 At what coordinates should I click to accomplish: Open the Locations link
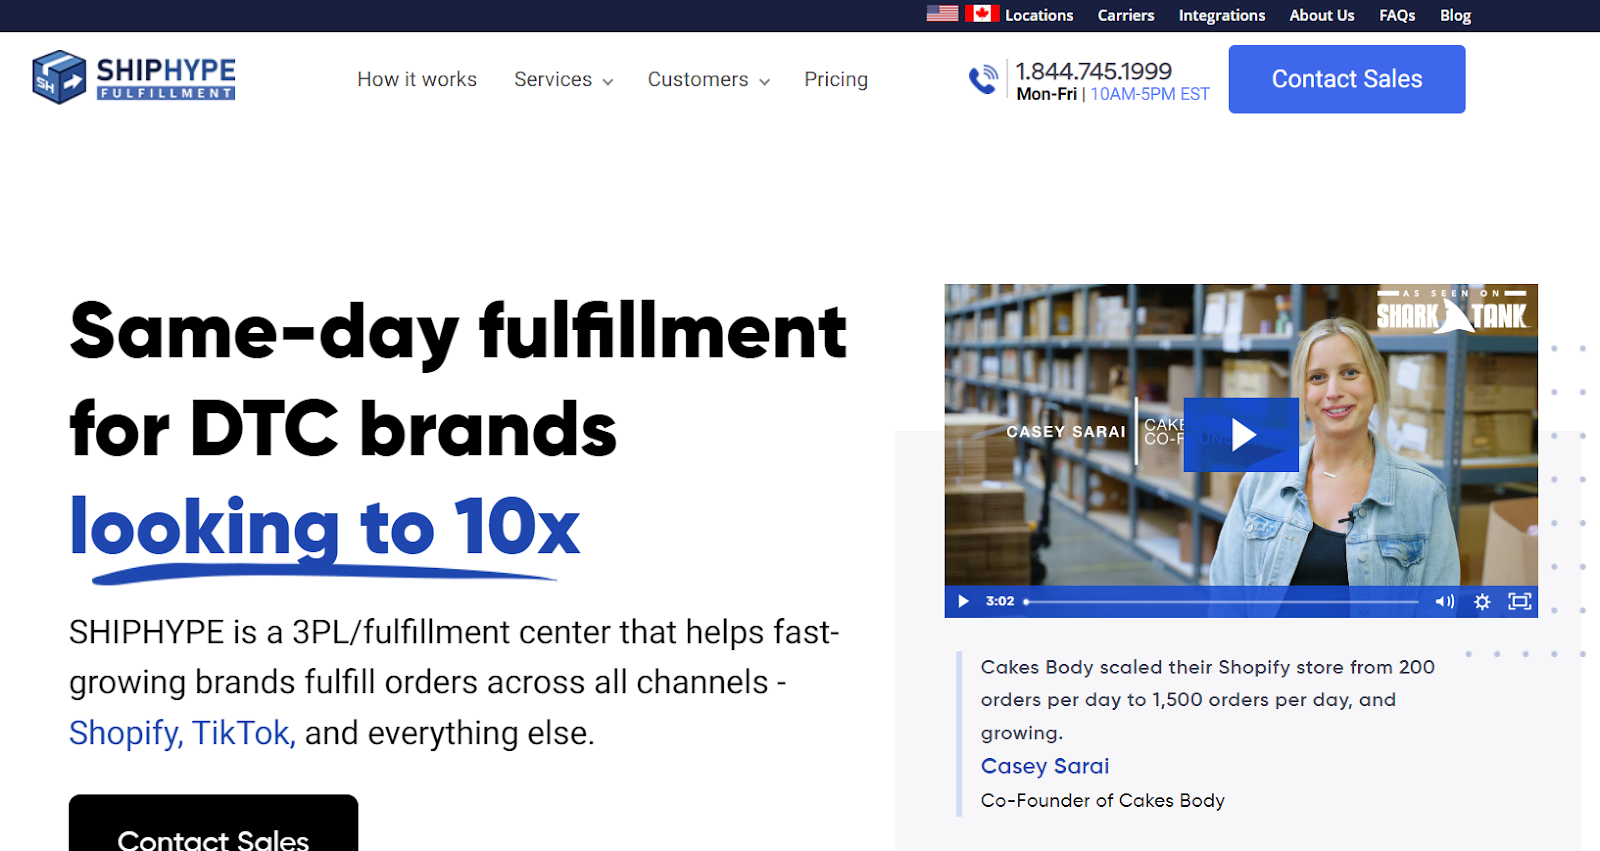[x=1039, y=15]
